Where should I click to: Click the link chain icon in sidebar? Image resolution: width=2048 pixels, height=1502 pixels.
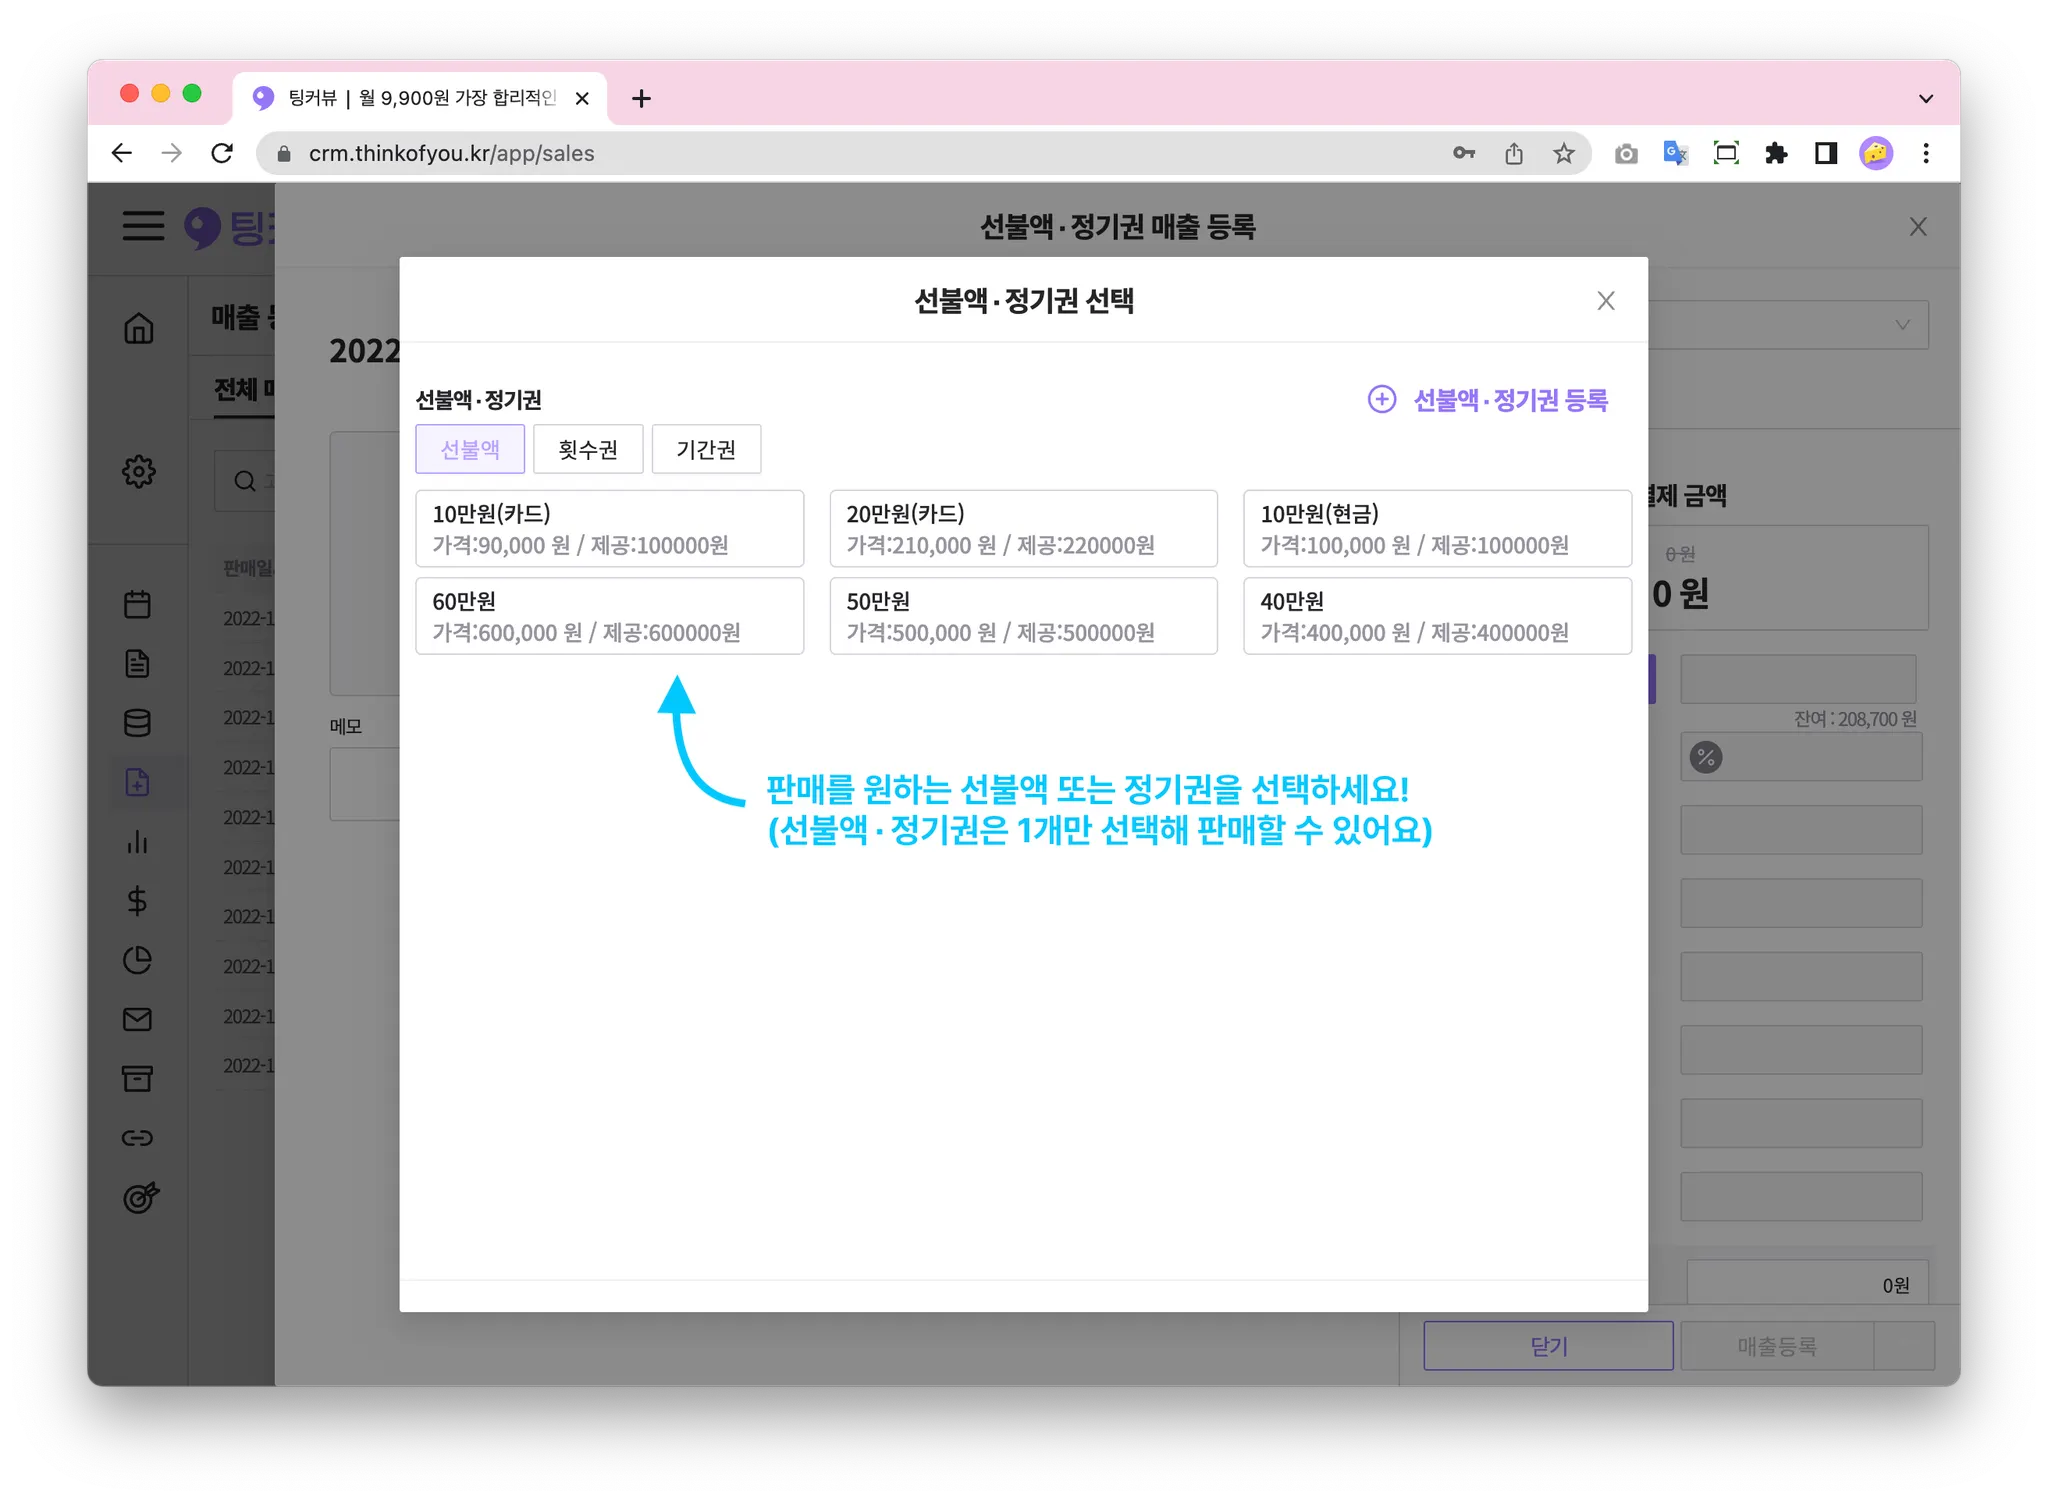click(x=137, y=1138)
